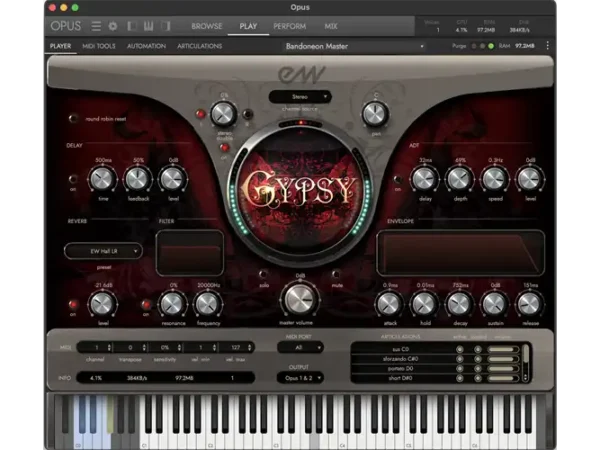Switch to the Browse tab

coord(207,26)
